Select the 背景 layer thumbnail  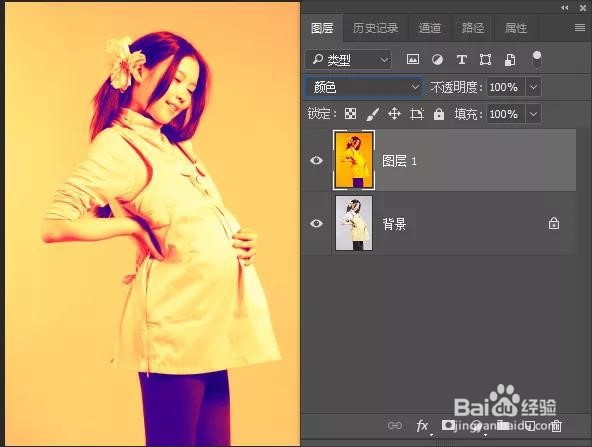[354, 223]
